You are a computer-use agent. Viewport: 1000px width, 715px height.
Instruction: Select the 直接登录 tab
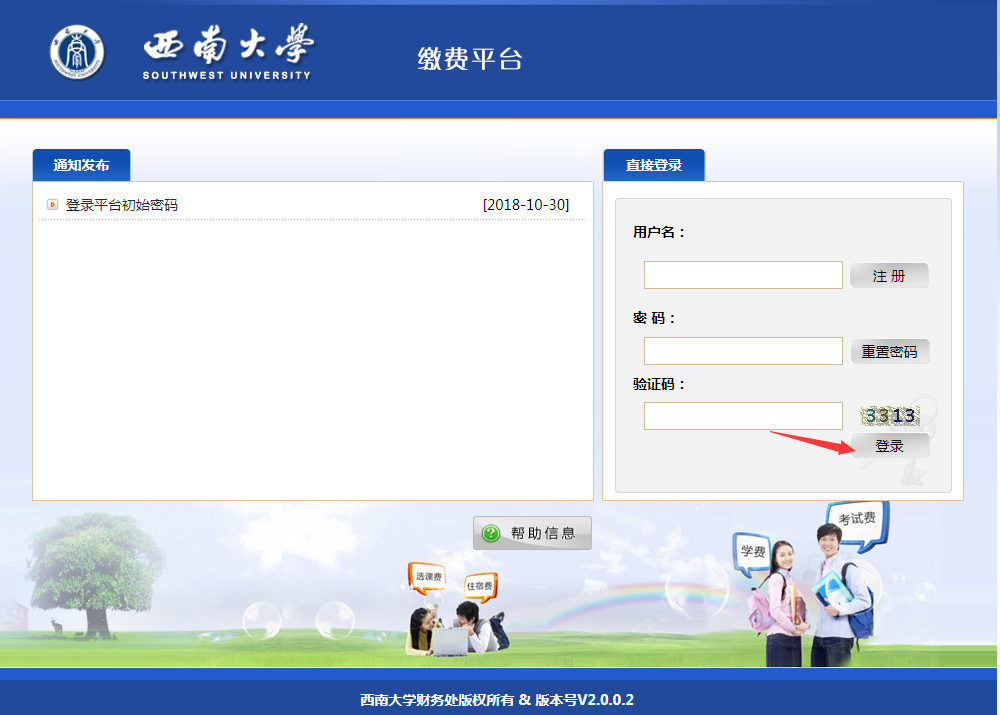(x=654, y=165)
